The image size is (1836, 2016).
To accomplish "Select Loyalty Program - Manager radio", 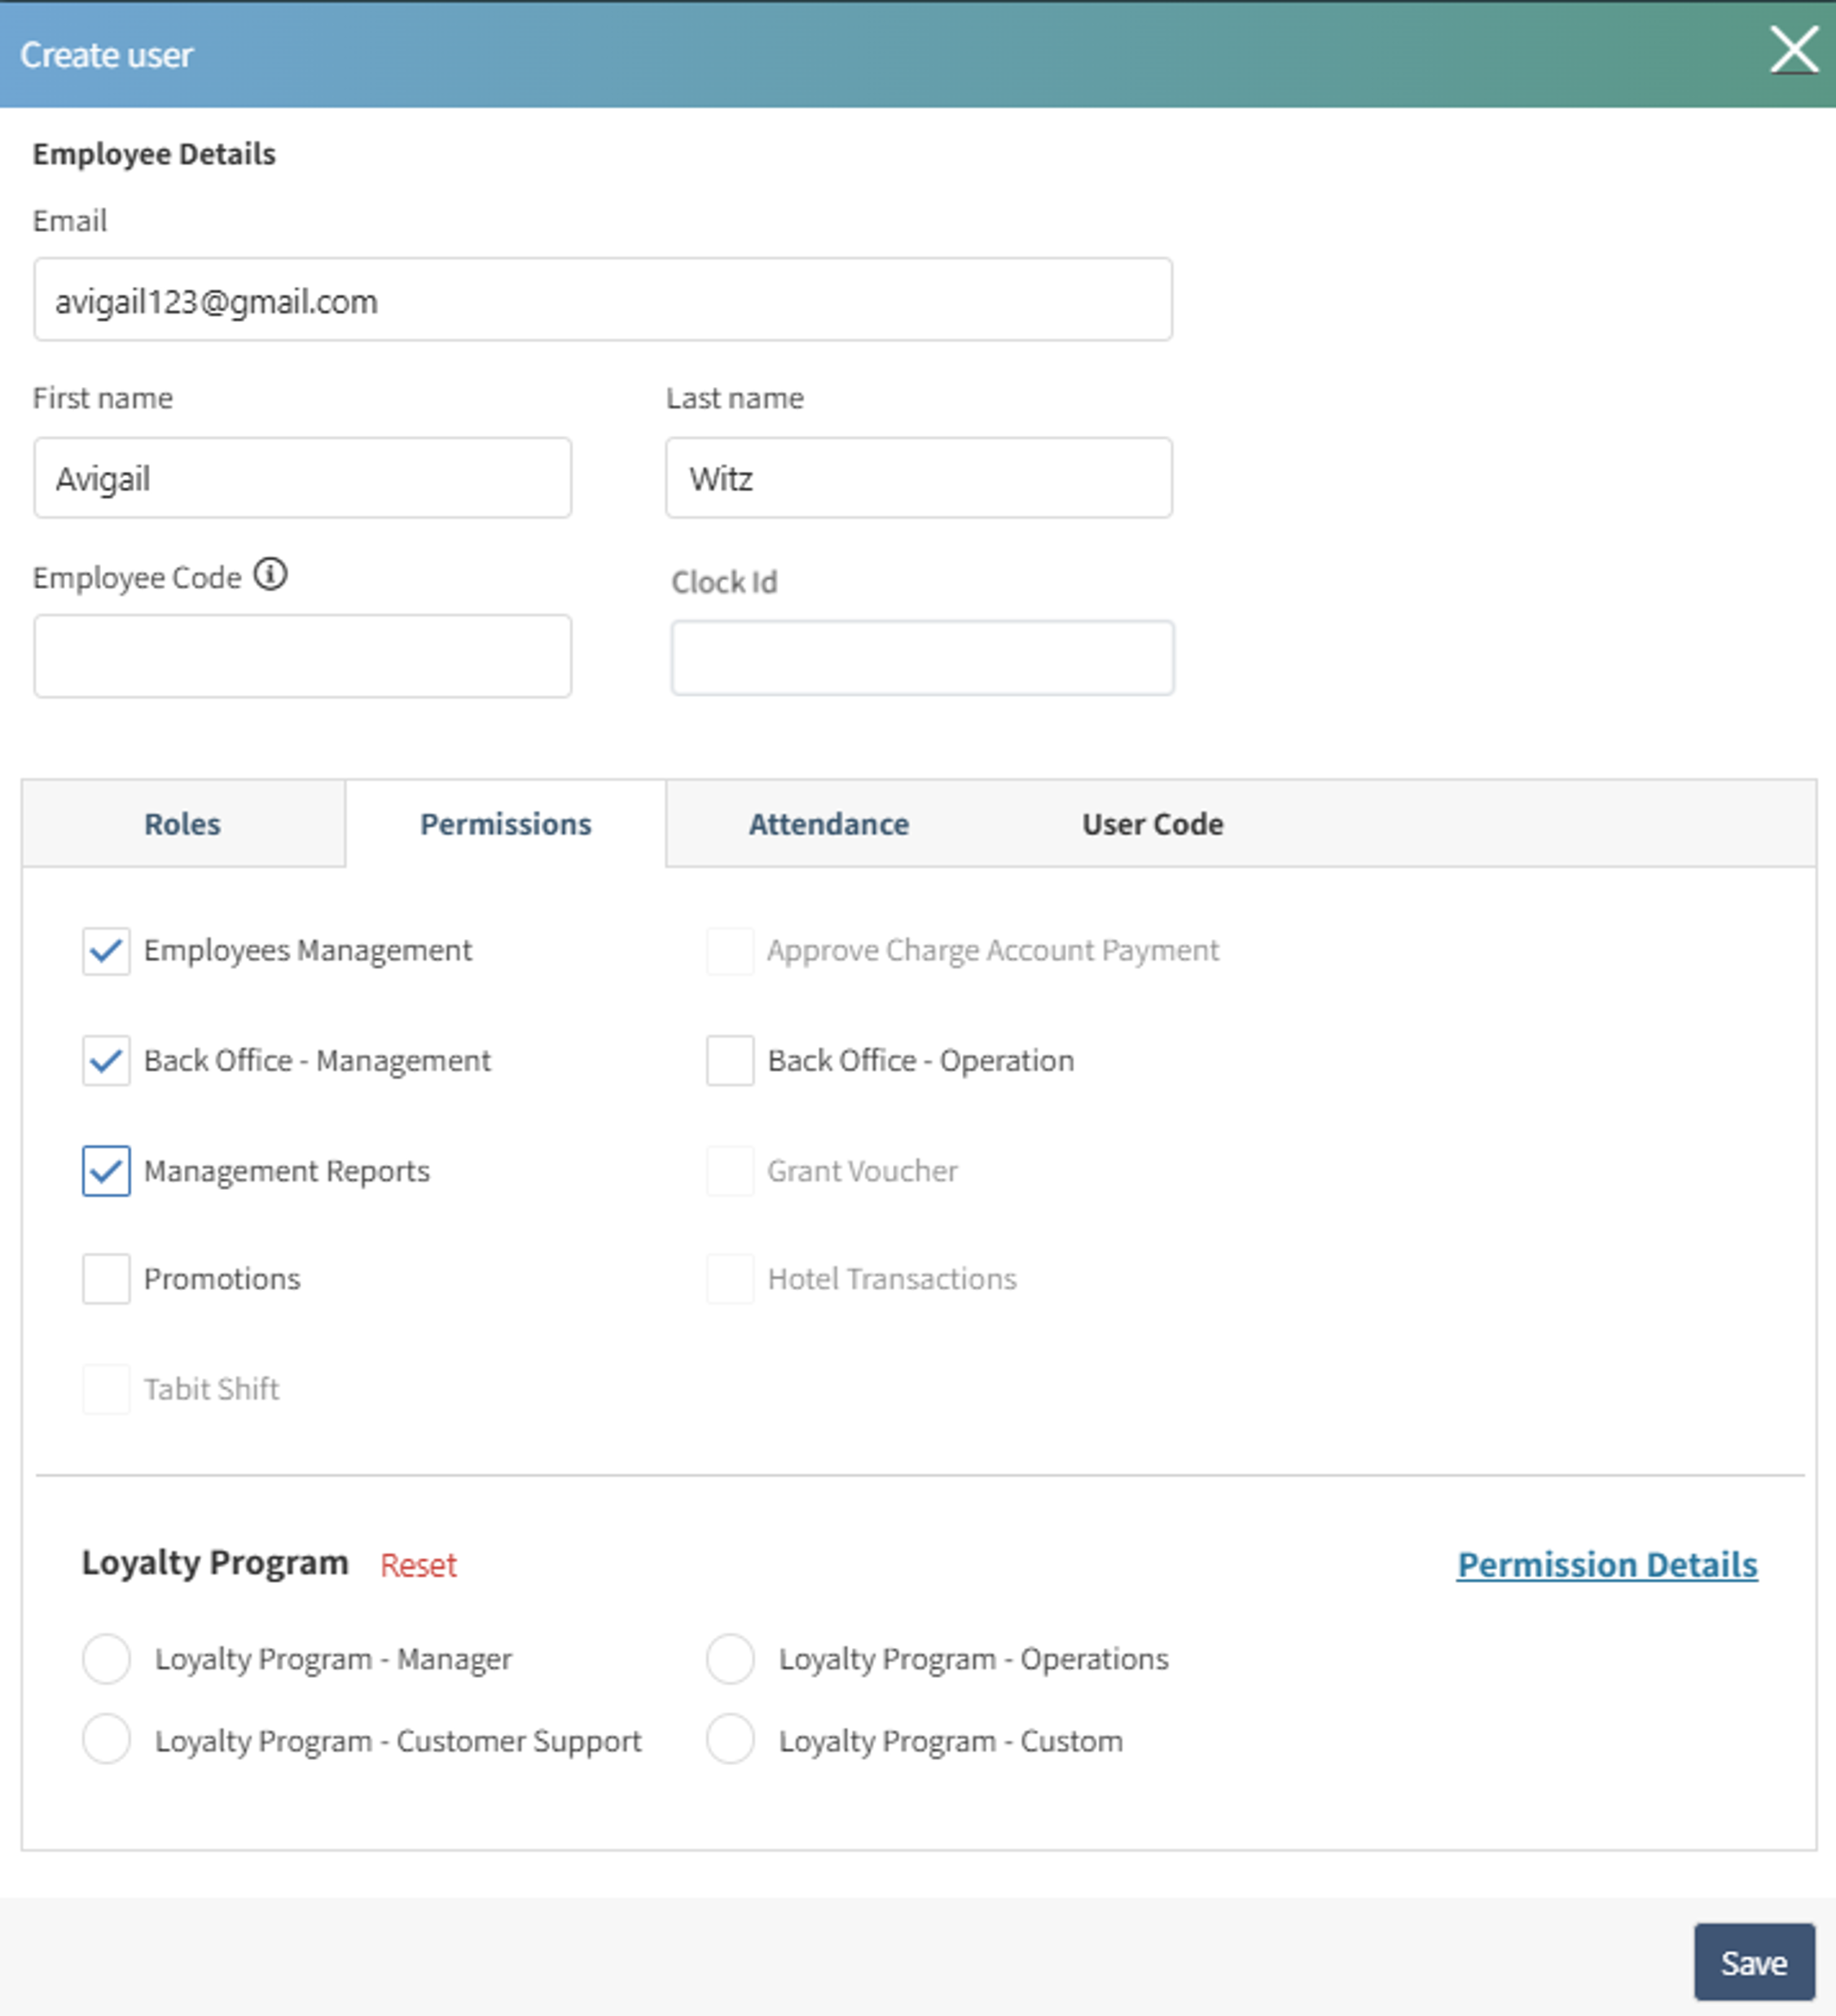I will tap(106, 1659).
